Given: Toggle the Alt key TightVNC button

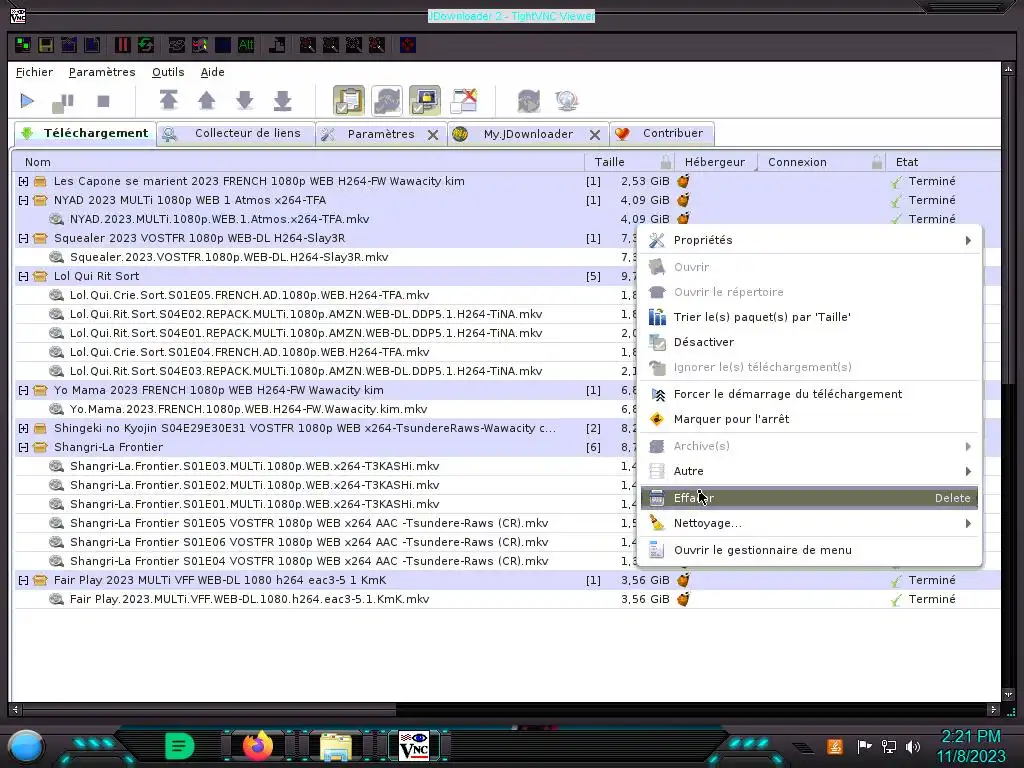Looking at the screenshot, I should (246, 45).
